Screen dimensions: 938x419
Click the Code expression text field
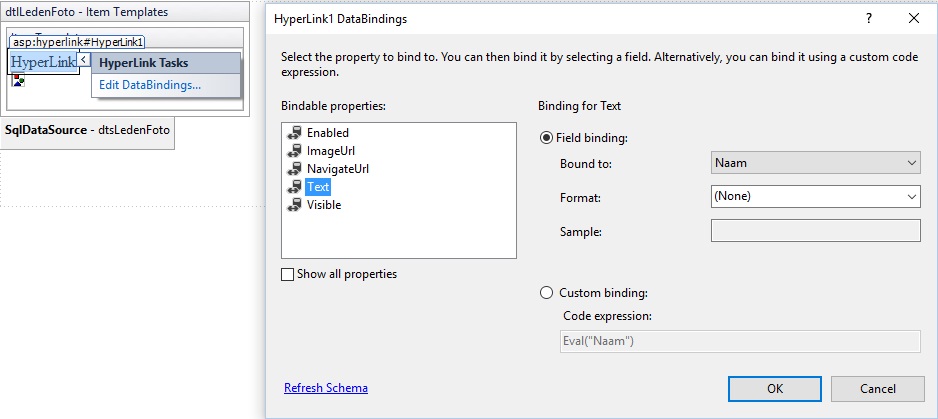[740, 341]
